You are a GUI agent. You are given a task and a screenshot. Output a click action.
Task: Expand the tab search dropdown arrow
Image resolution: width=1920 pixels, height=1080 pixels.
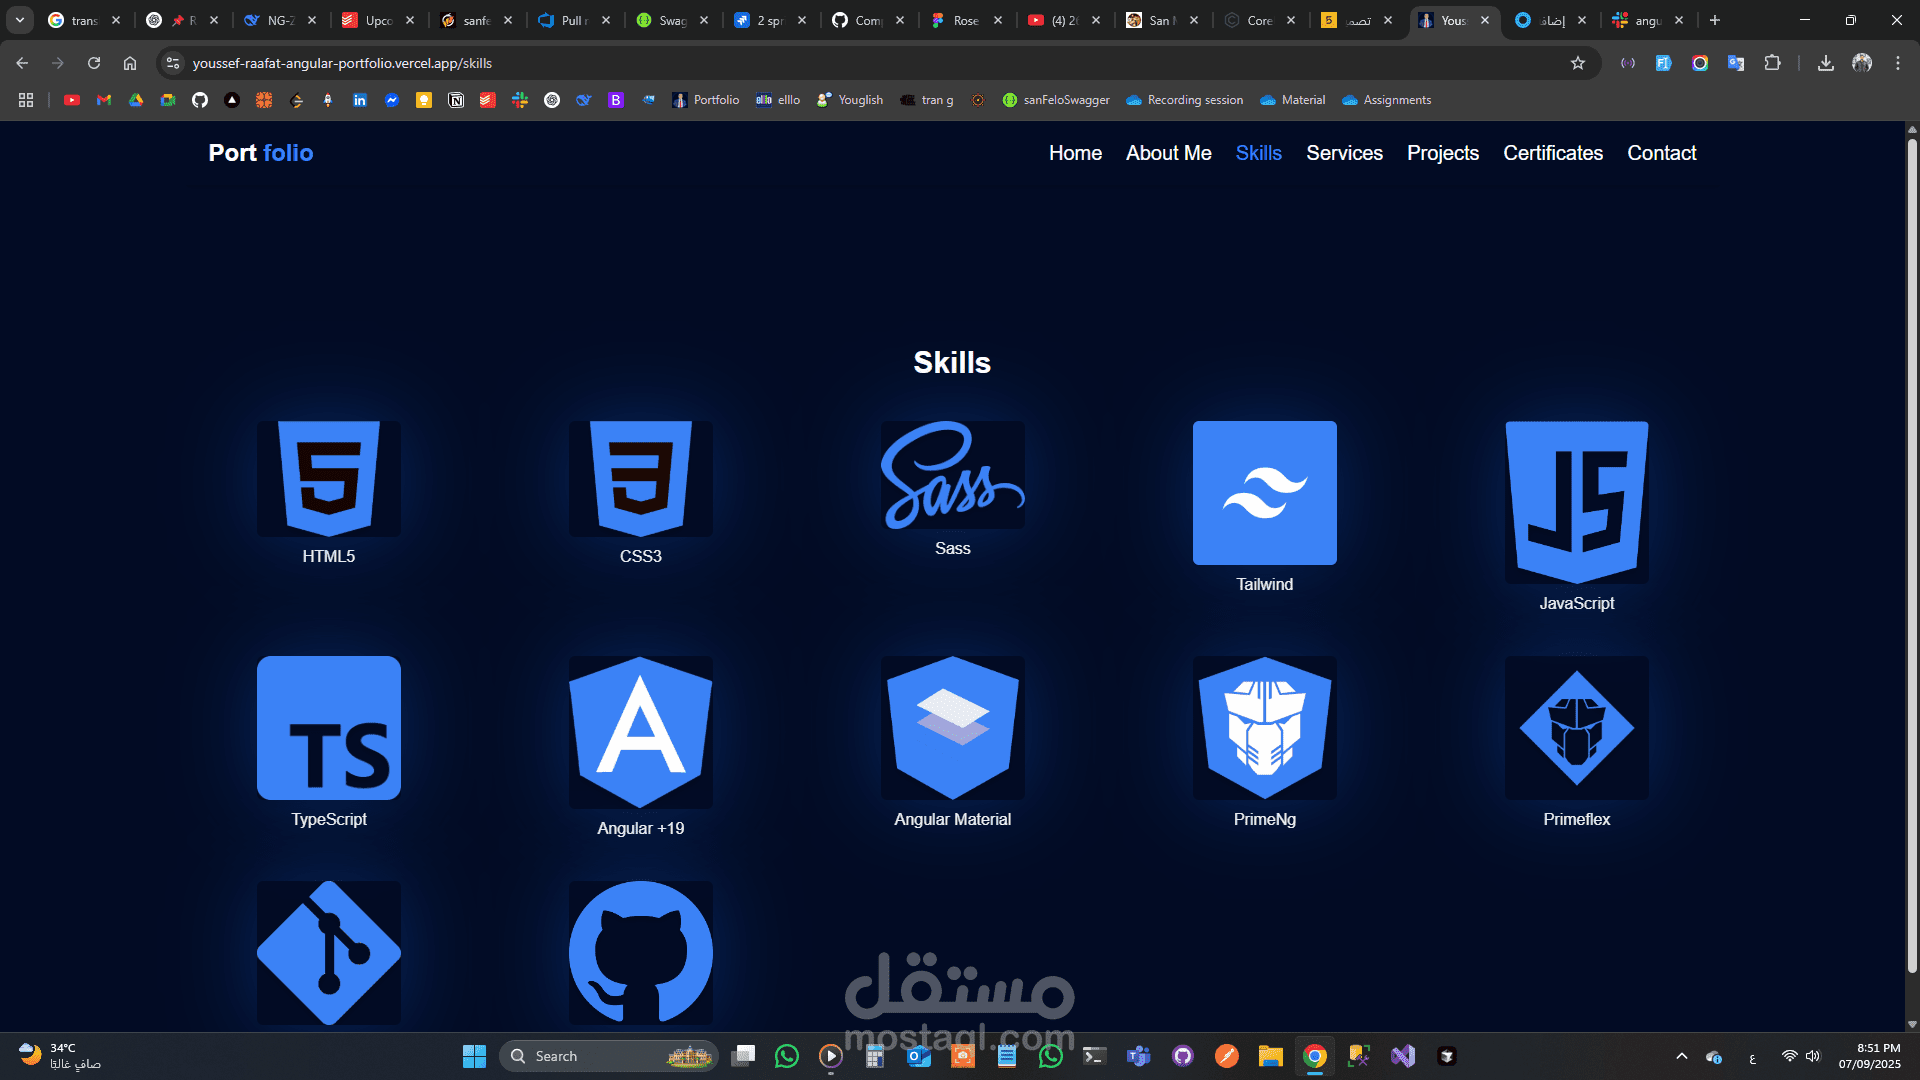pos(20,20)
